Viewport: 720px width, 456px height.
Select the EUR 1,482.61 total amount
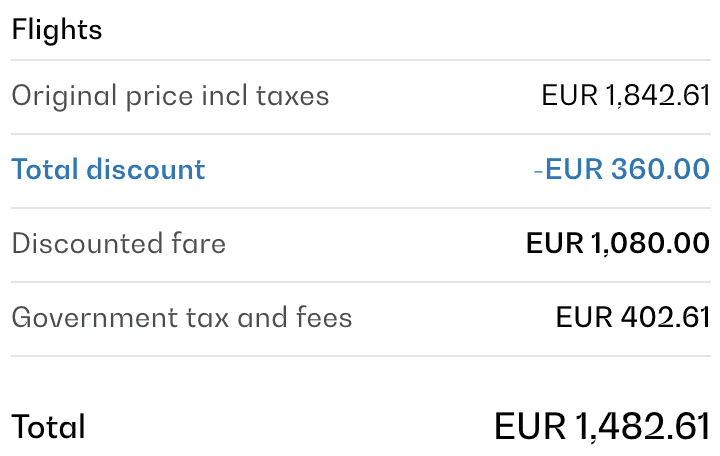(x=602, y=426)
